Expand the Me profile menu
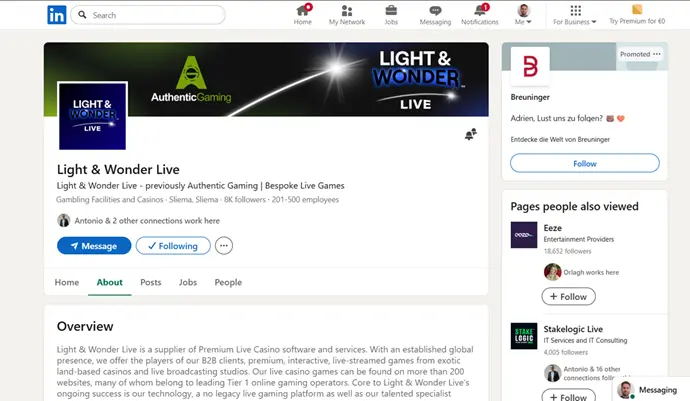This screenshot has width=690, height=401. [x=523, y=15]
